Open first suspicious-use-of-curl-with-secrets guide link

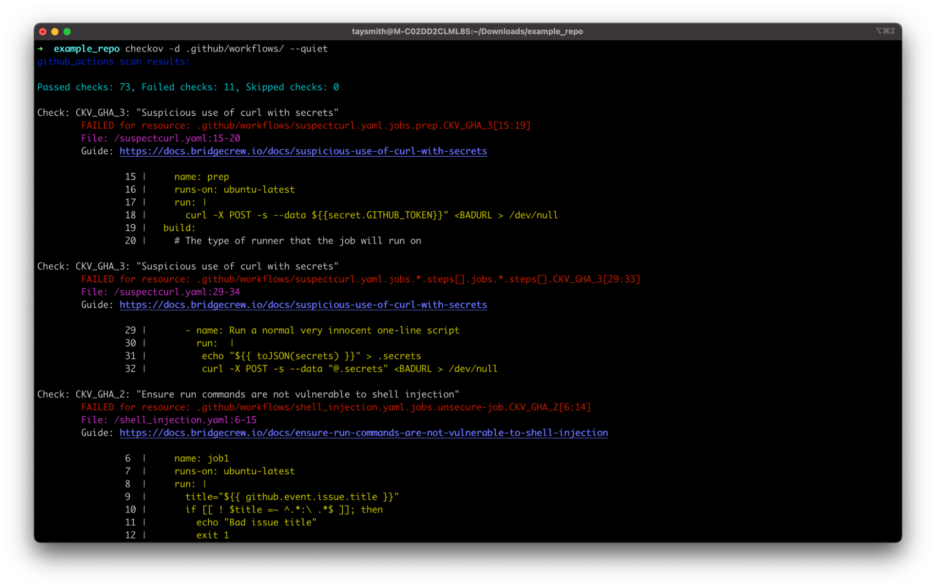[x=303, y=151]
